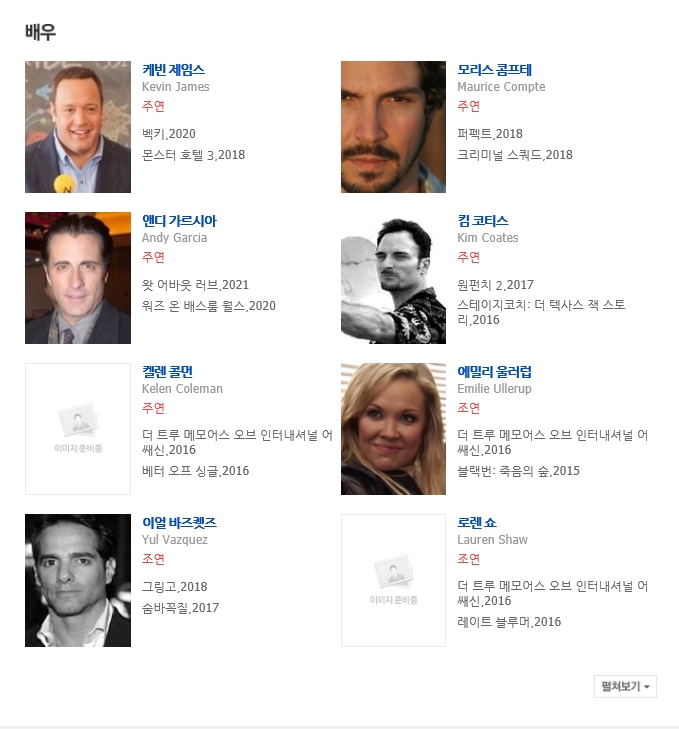Open 켈렌 콜먼 name link
This screenshot has height=729, width=679.
(167, 372)
